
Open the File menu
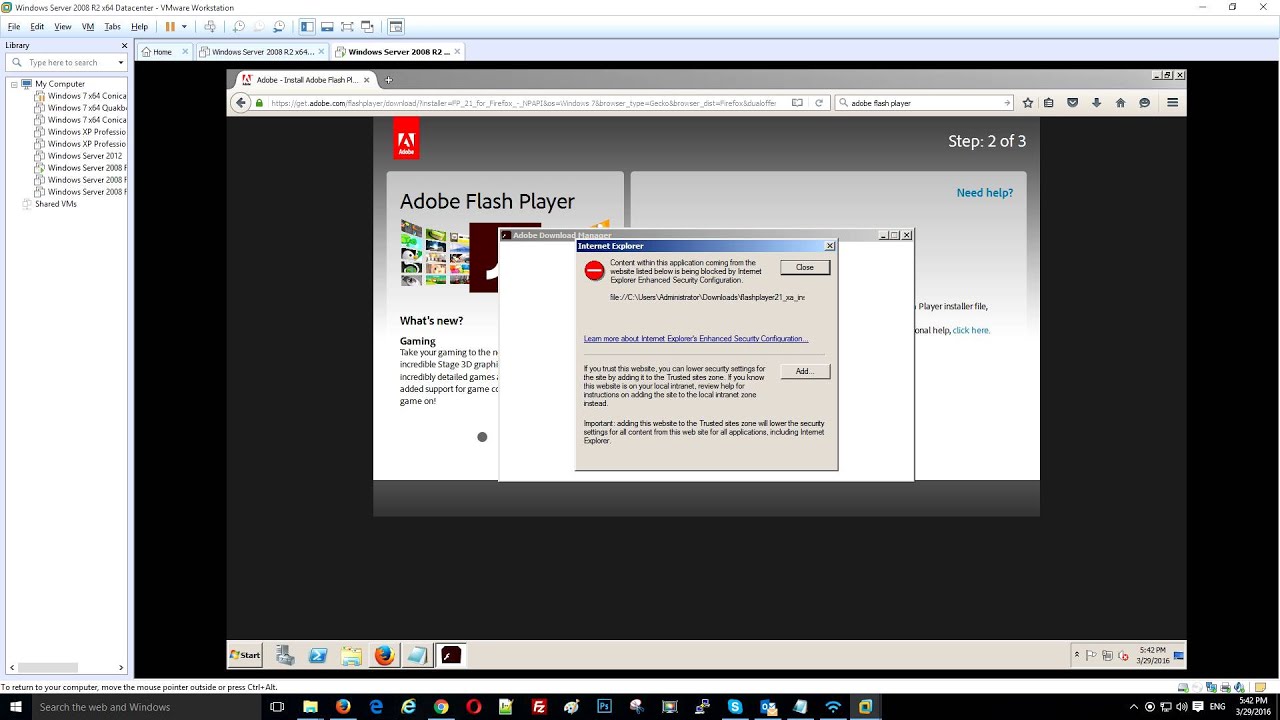(x=14, y=27)
